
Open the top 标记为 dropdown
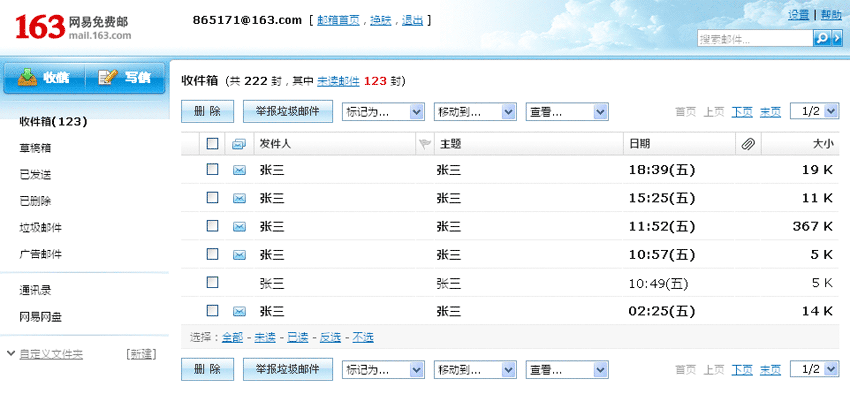pos(383,112)
